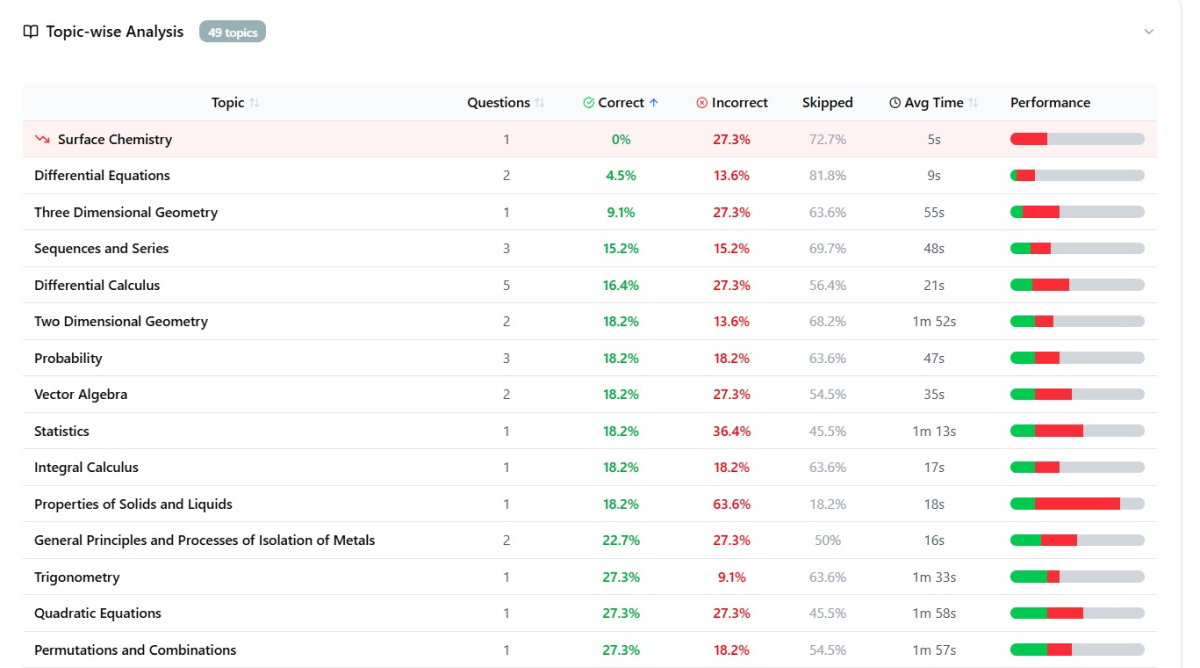Screen dimensions: 1200x668
Task: Click the "0%" correct value for Surface Chemistry
Action: coord(621,139)
